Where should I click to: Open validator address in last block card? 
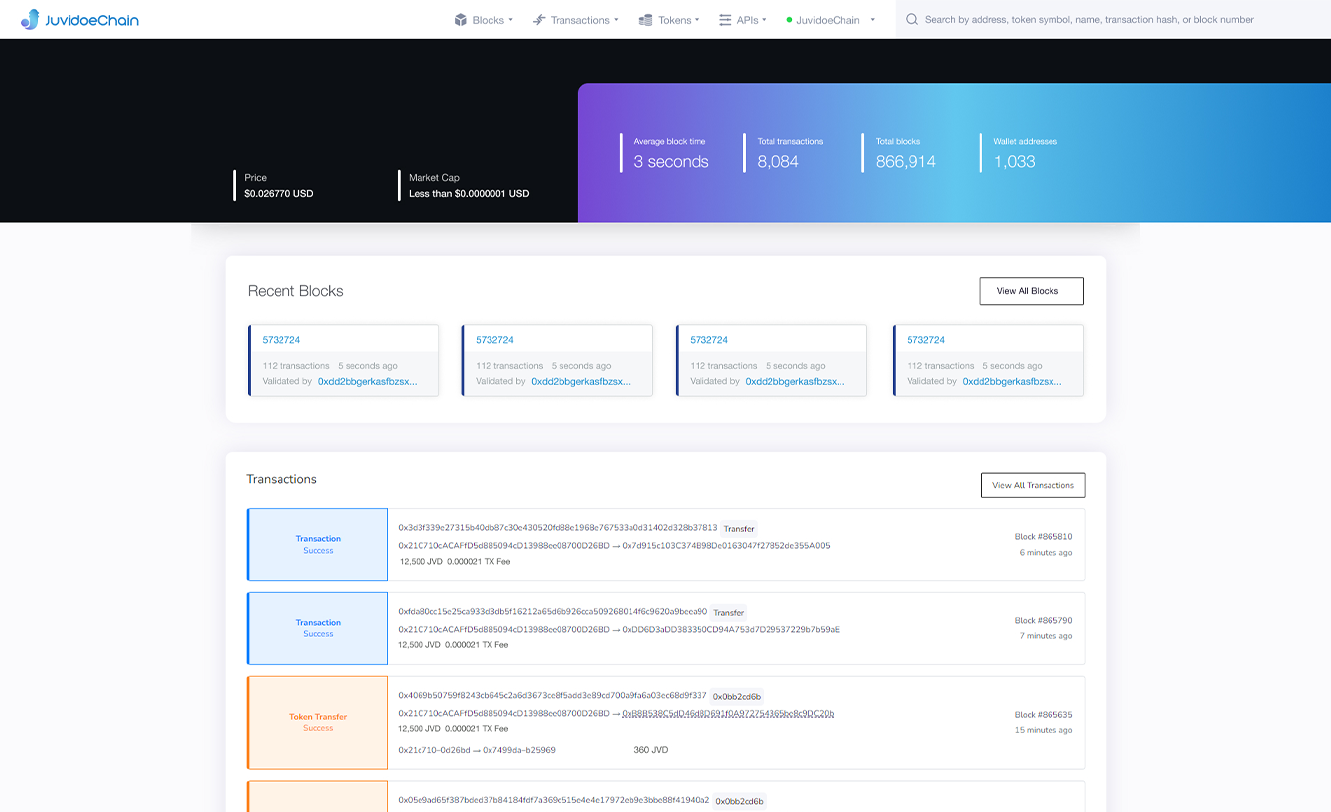click(x=1011, y=381)
